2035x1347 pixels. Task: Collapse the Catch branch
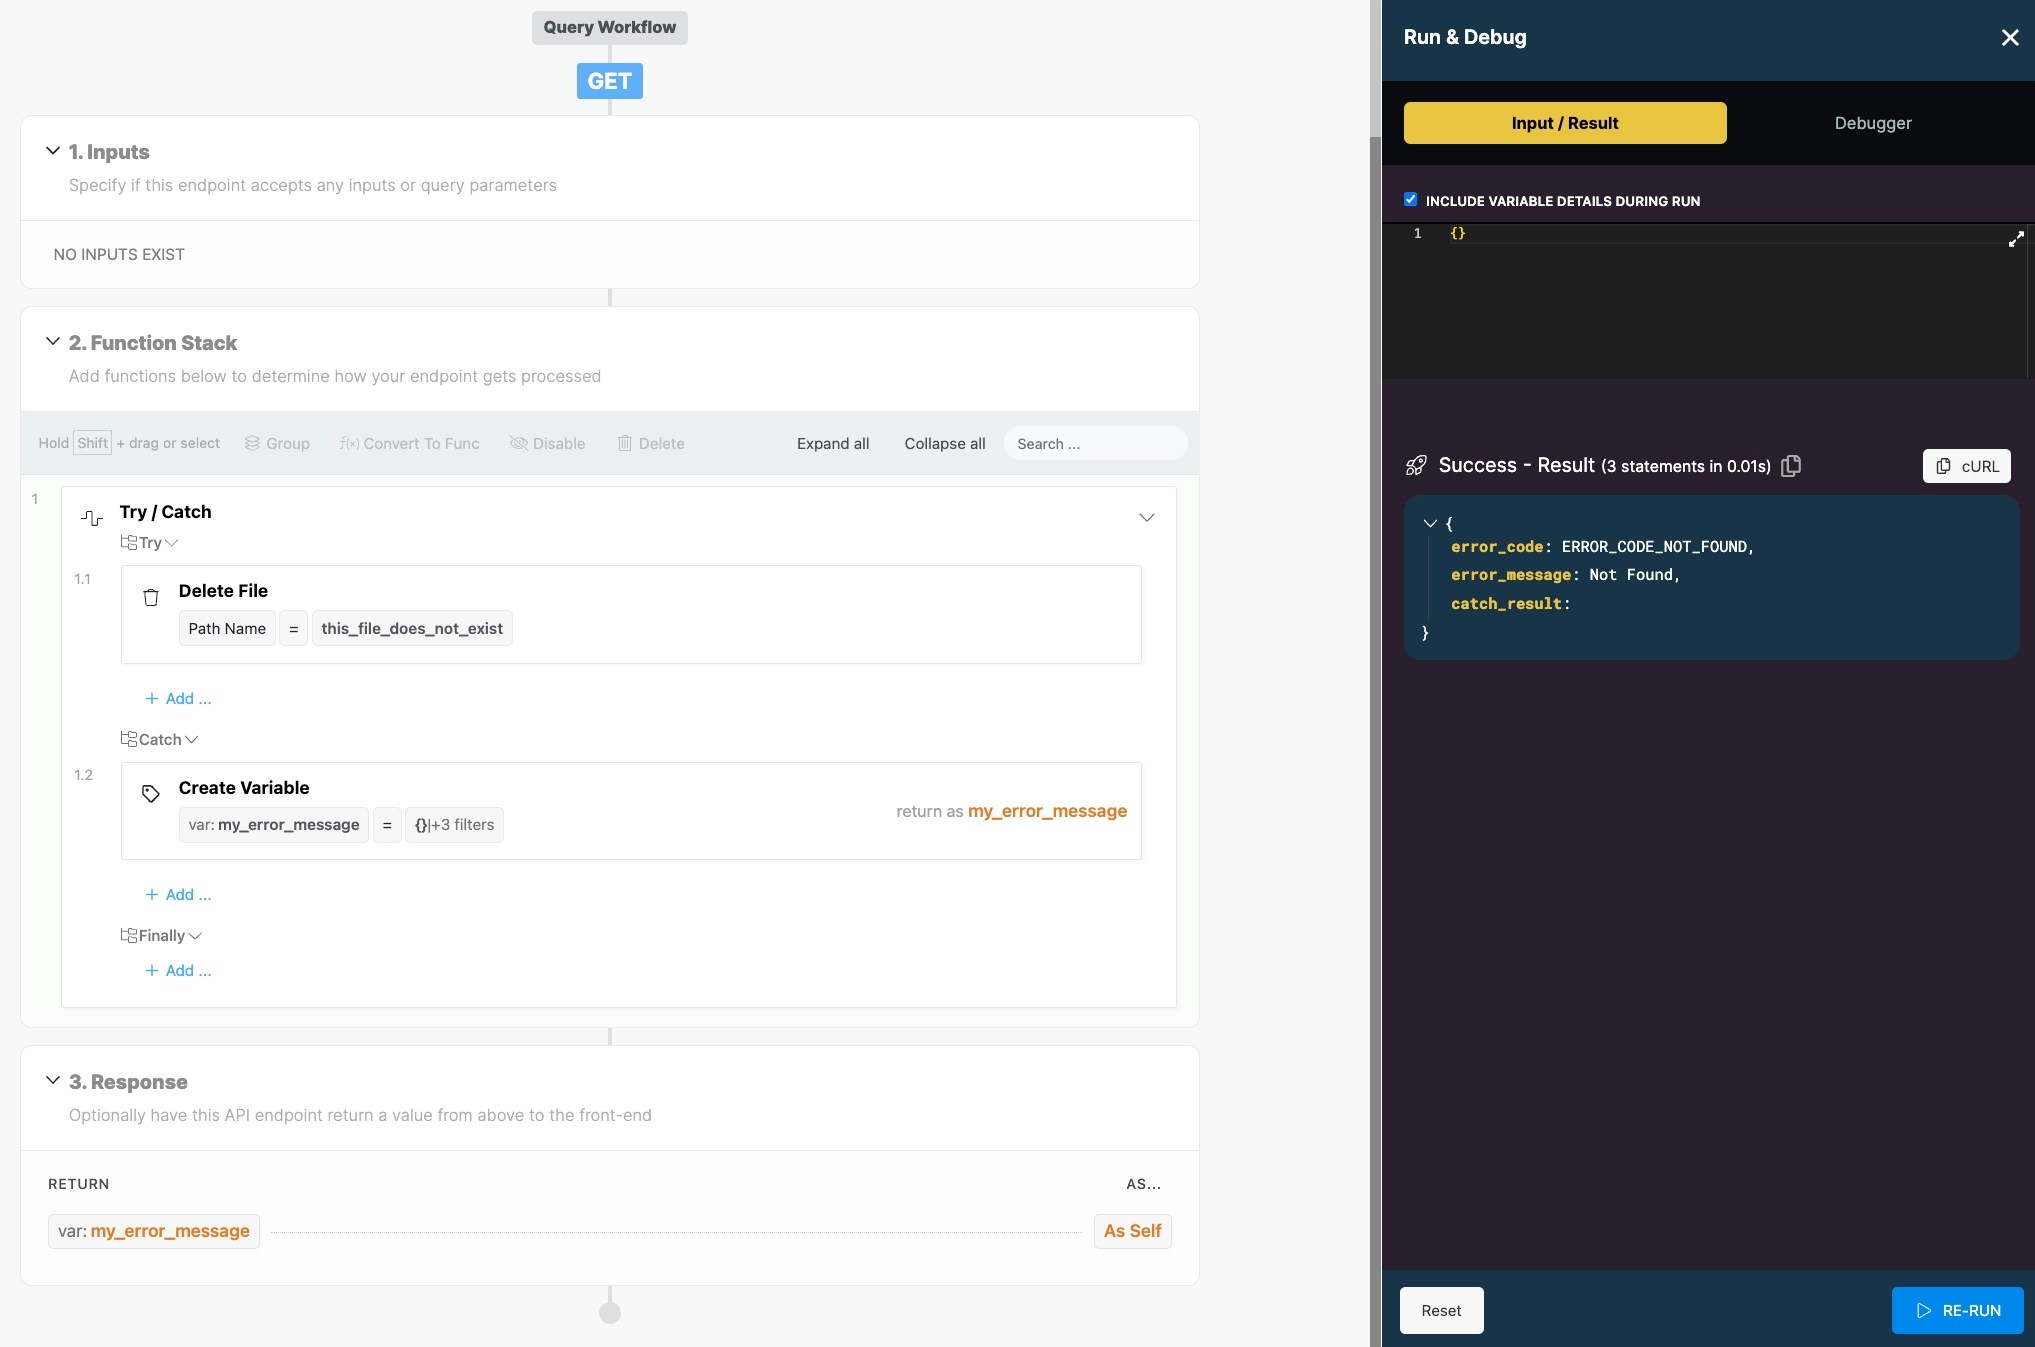(x=192, y=740)
